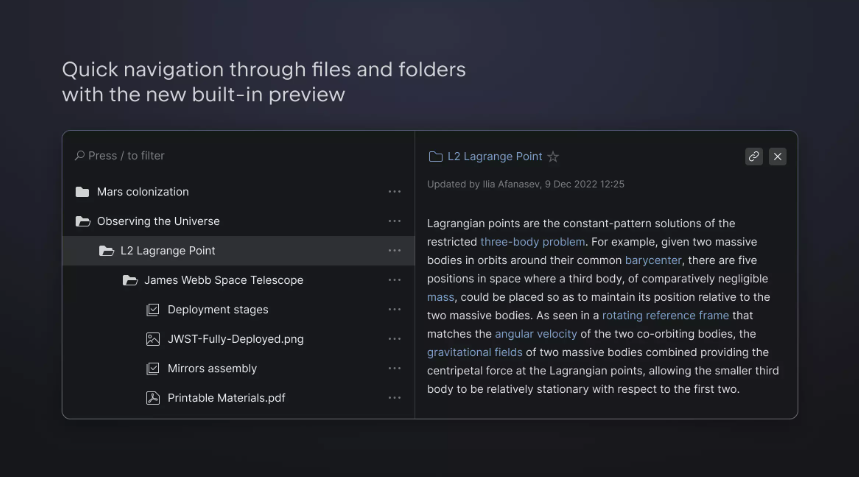Collapse the Observing the Universe folder
859x477 pixels.
(83, 221)
